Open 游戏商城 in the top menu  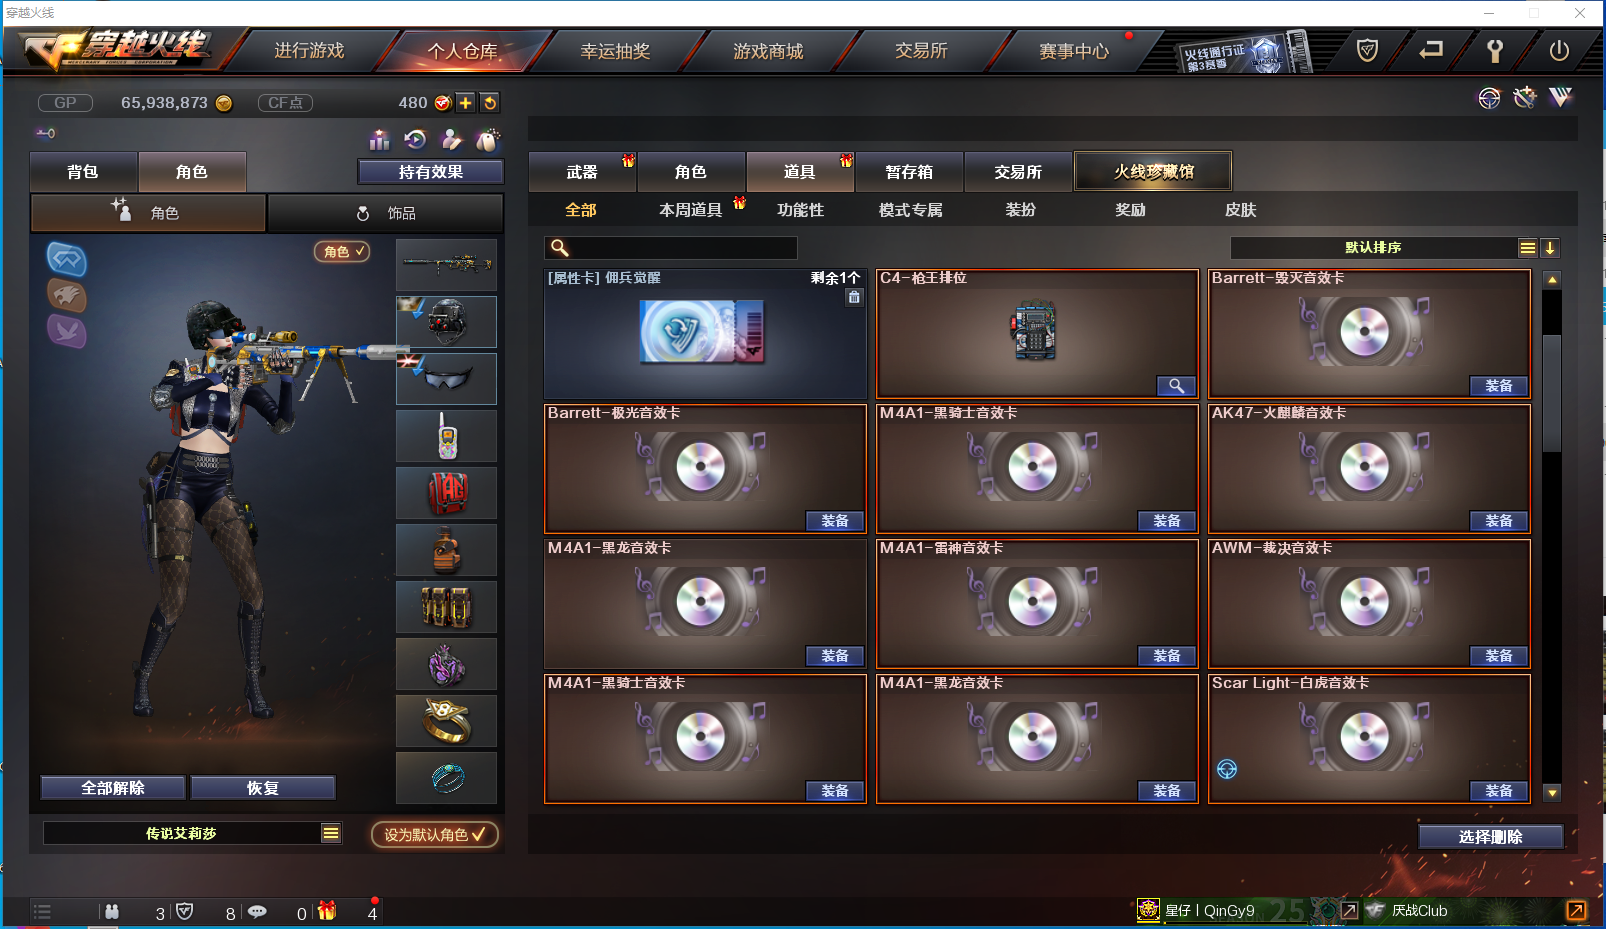point(768,51)
